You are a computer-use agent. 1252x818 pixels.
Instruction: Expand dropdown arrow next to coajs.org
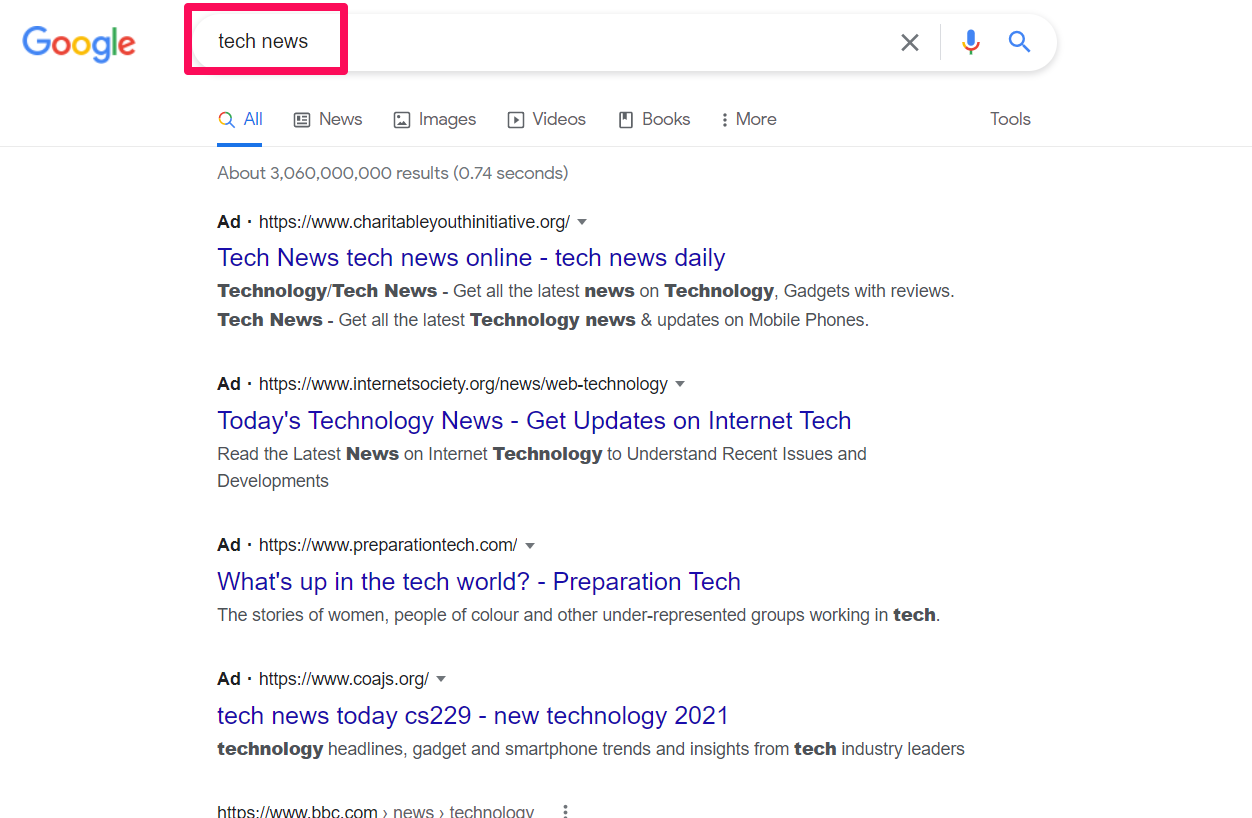pos(441,679)
